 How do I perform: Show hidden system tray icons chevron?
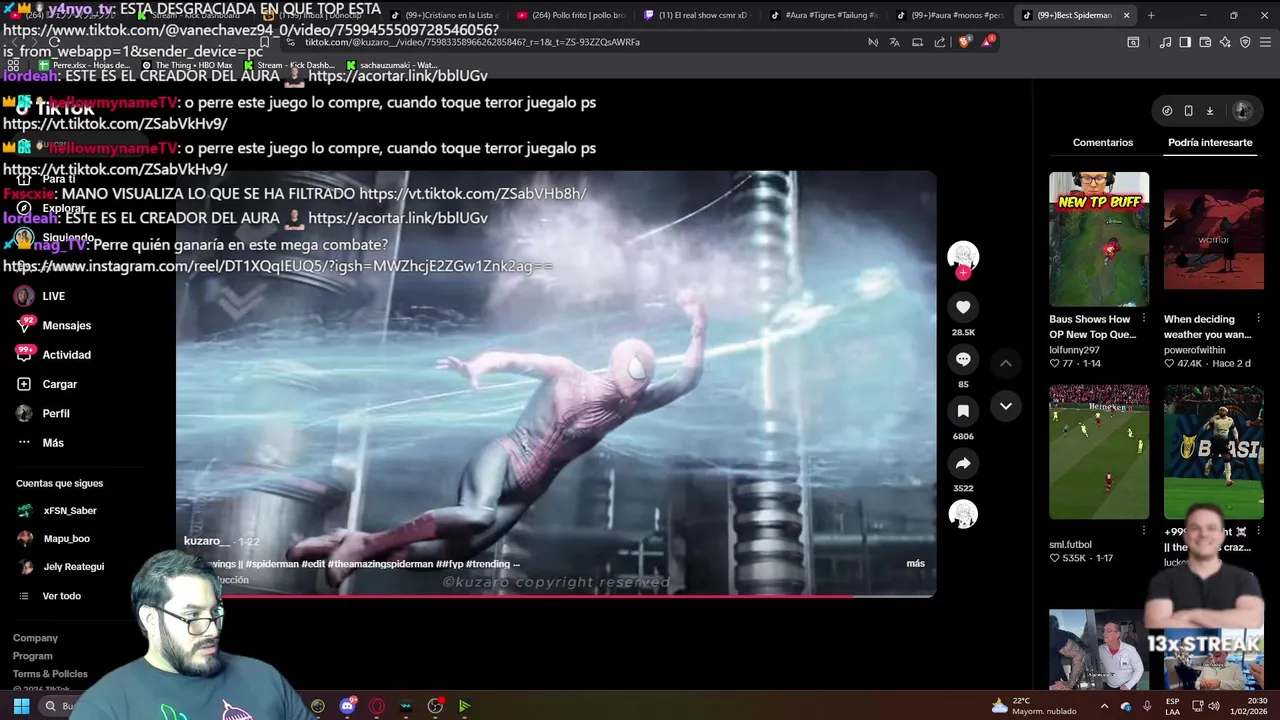coord(1104,706)
